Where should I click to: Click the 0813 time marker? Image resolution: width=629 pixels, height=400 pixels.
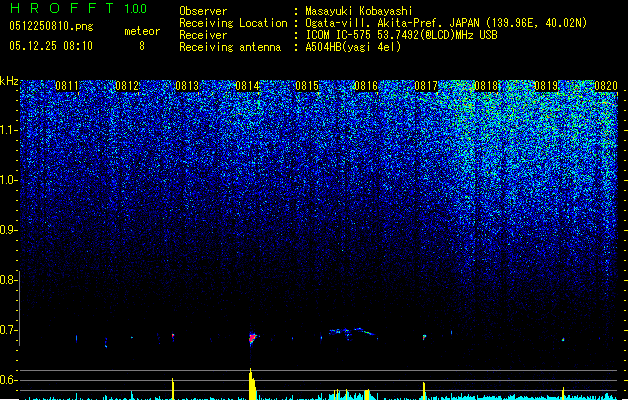[187, 86]
